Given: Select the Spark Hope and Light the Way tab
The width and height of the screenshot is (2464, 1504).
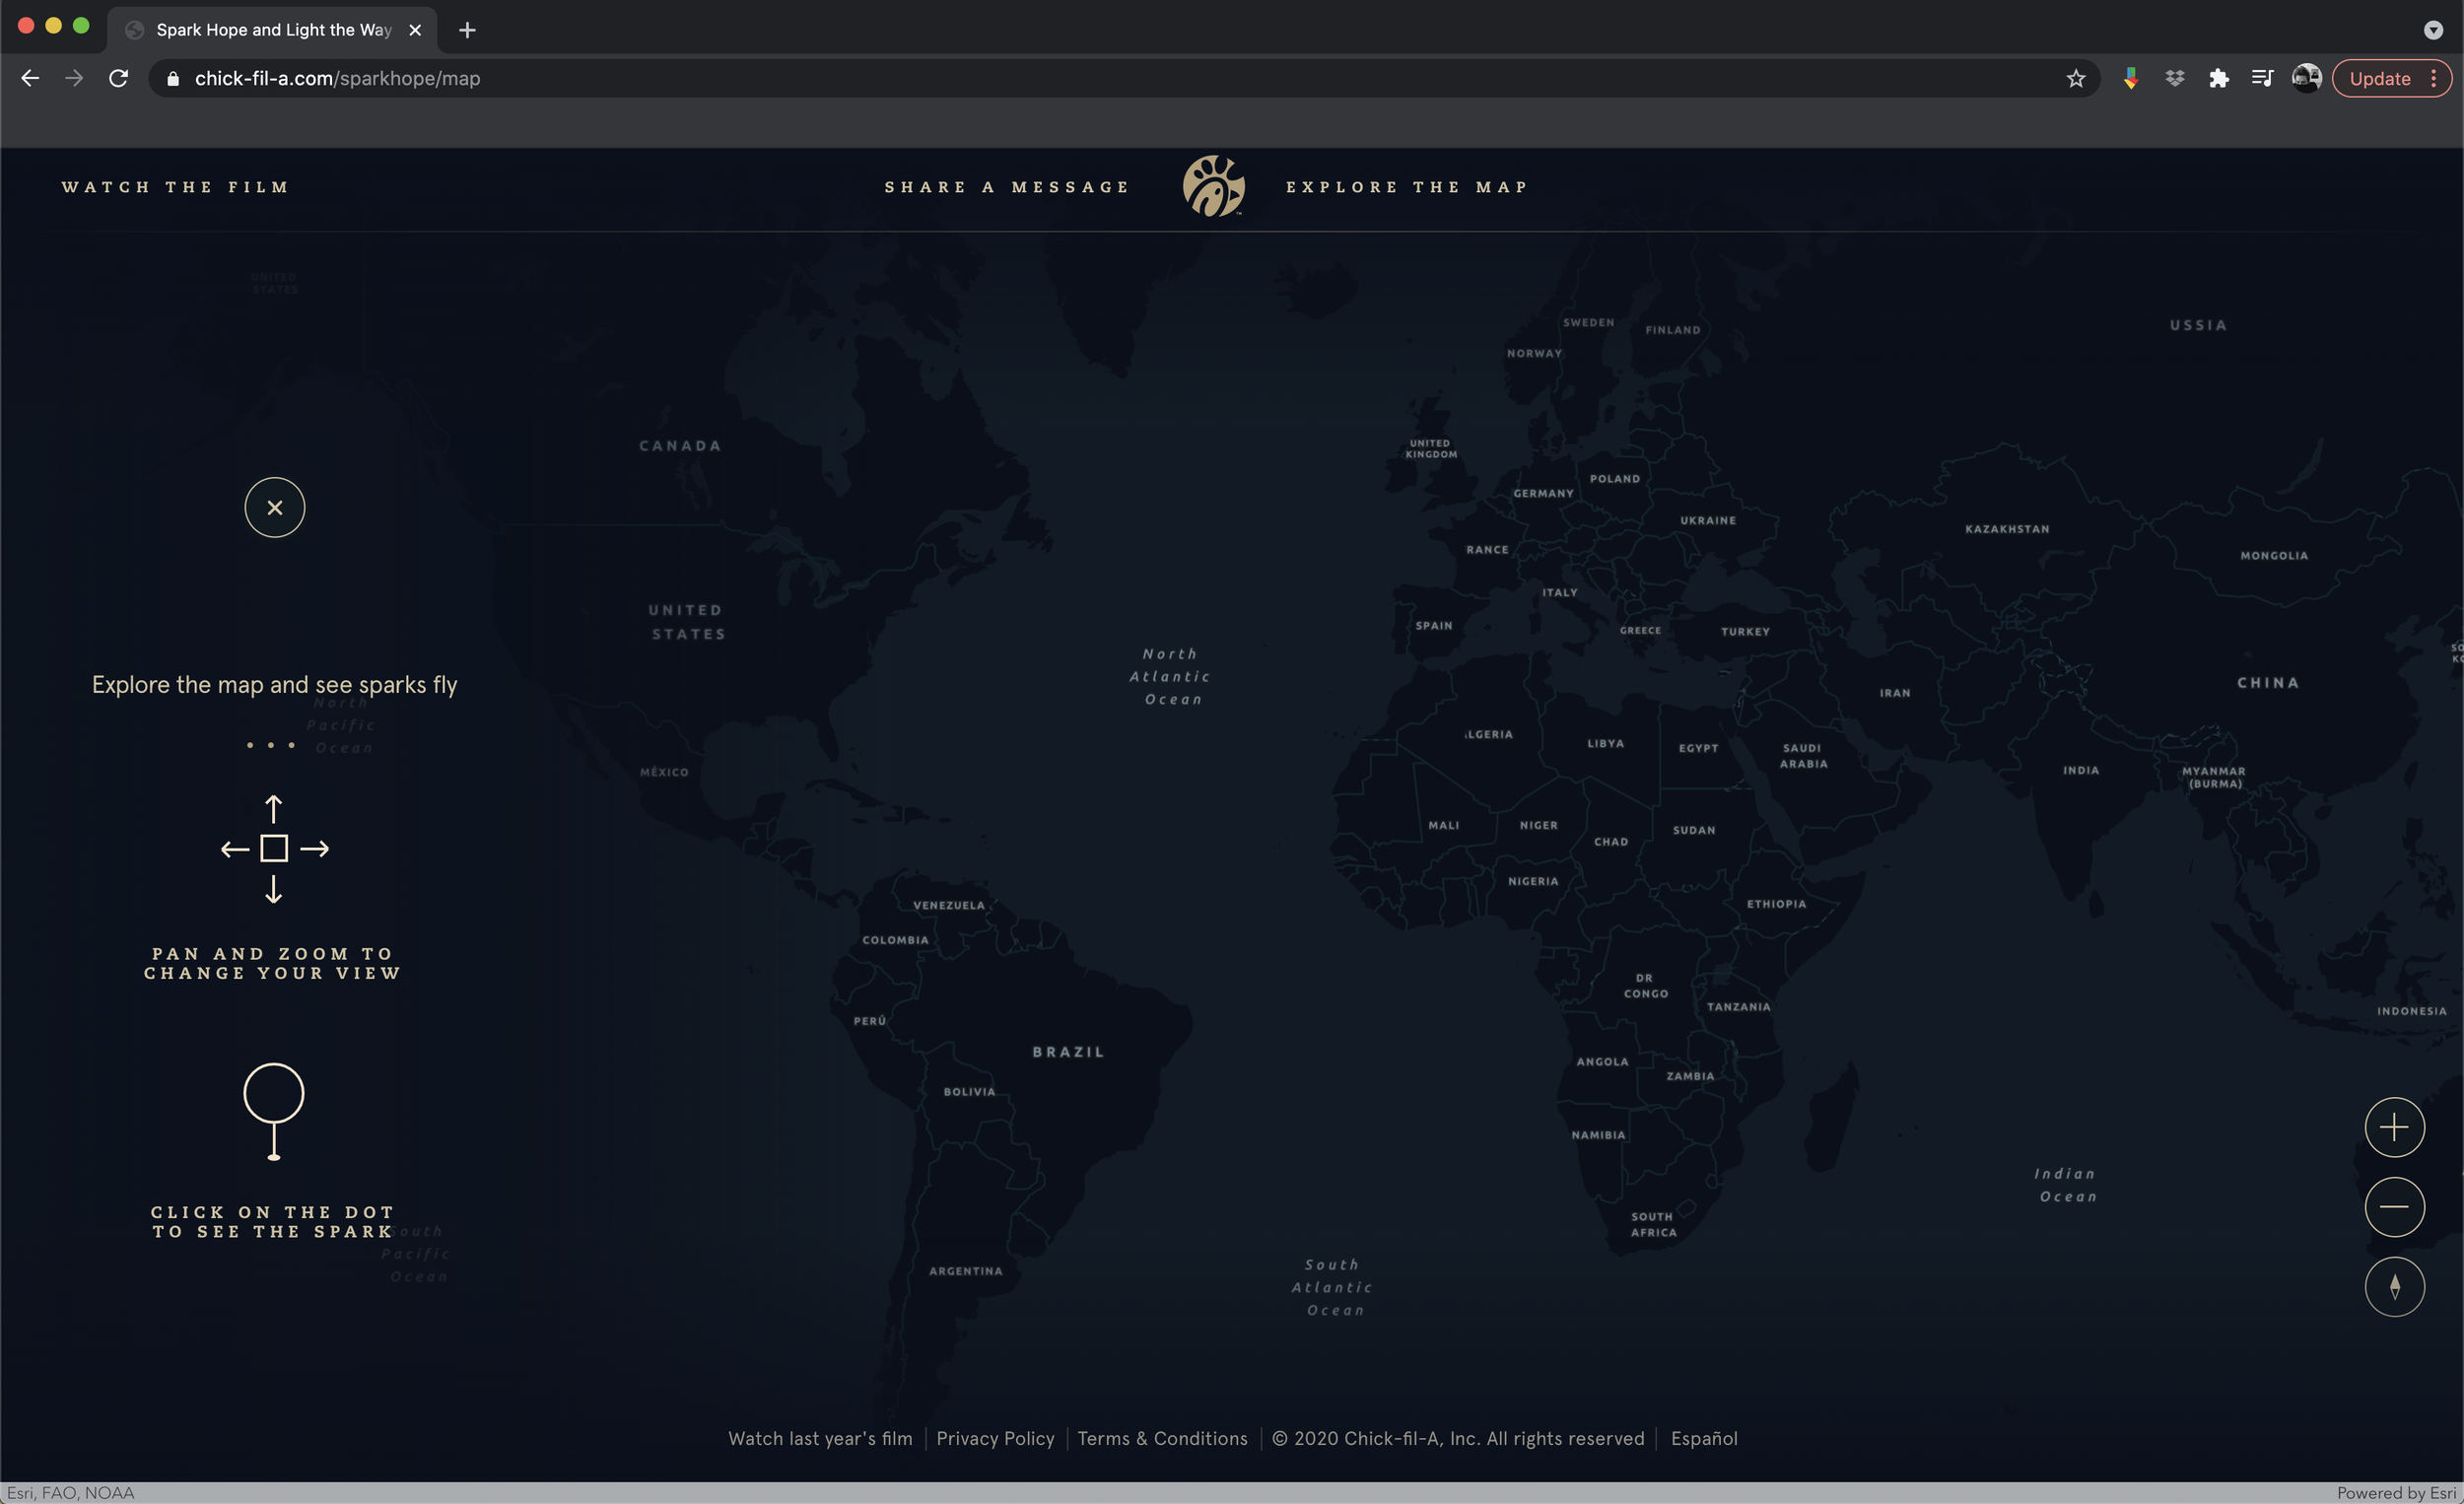Looking at the screenshot, I should point(272,30).
